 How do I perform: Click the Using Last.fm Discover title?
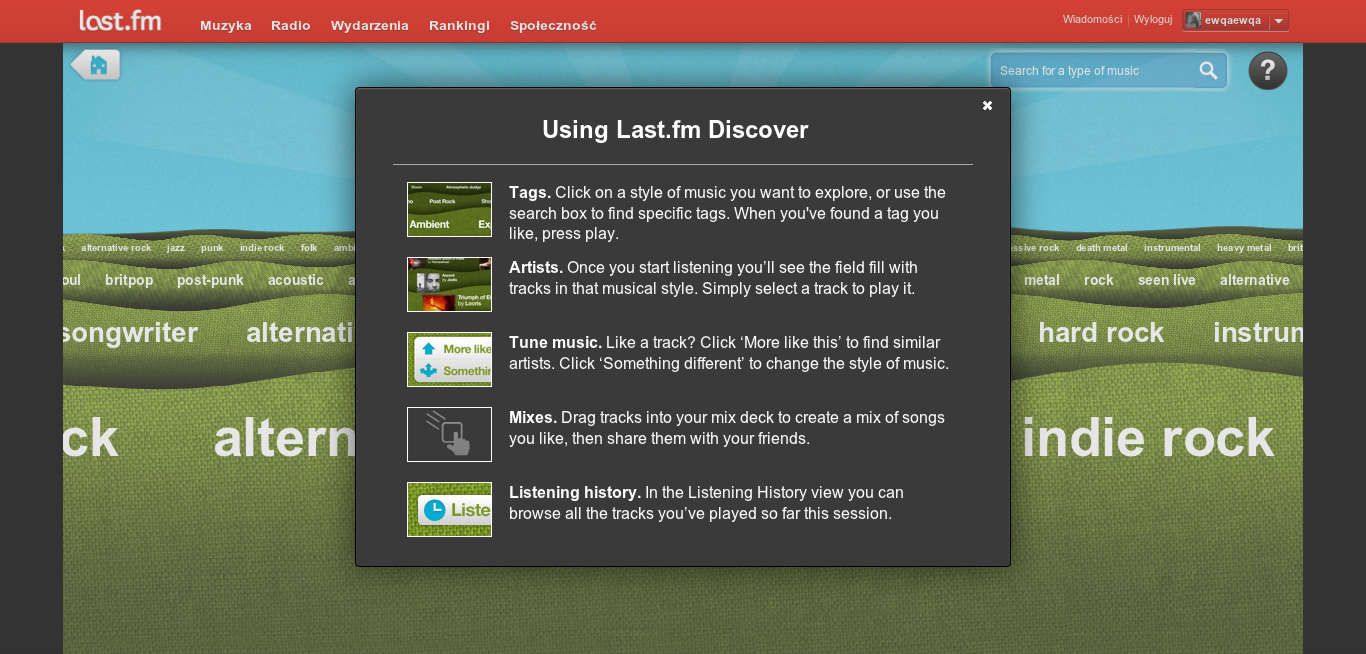pos(675,129)
